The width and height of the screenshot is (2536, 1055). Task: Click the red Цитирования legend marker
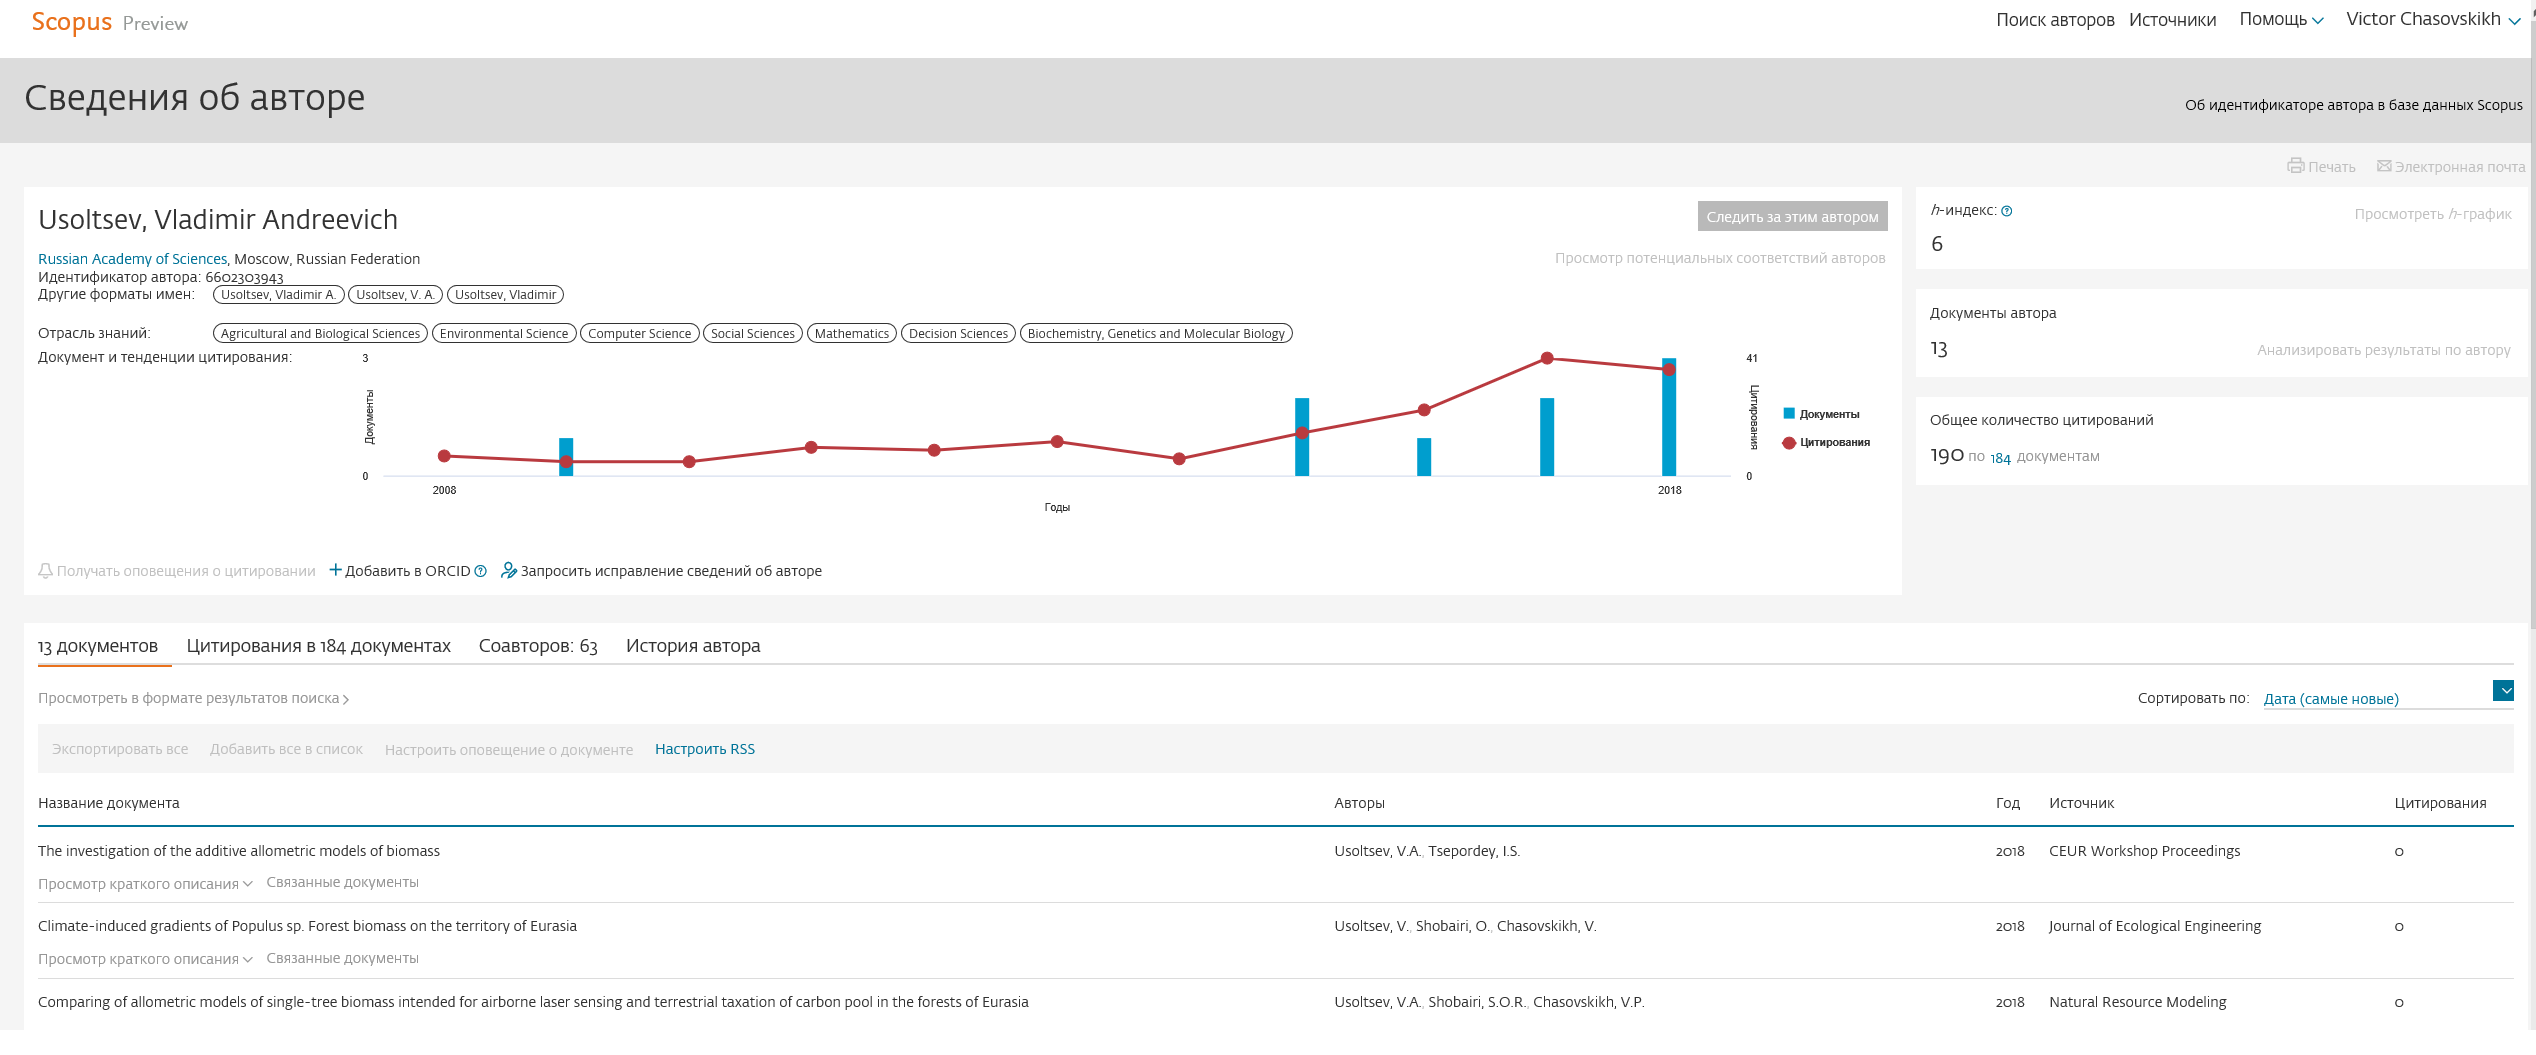click(1789, 443)
